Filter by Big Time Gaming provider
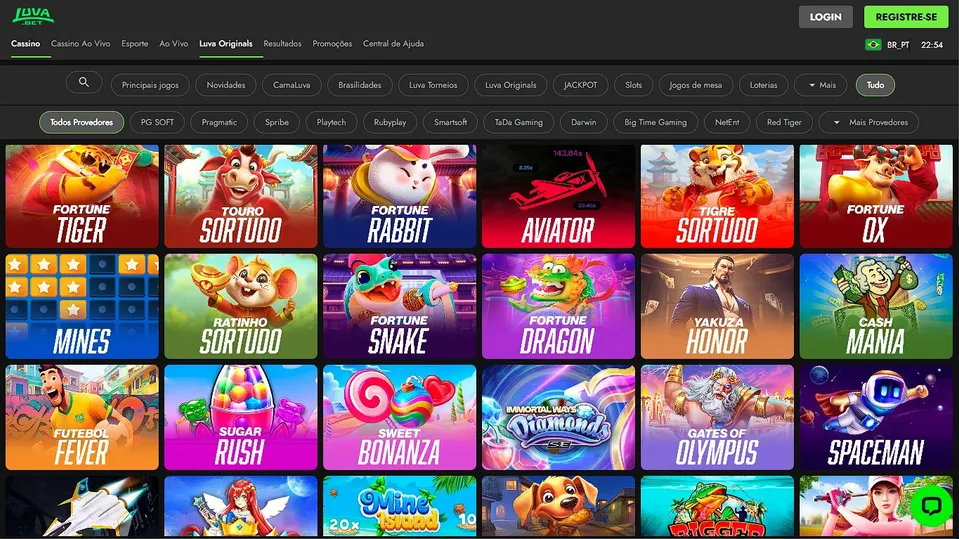This screenshot has width=959, height=539. (x=656, y=122)
